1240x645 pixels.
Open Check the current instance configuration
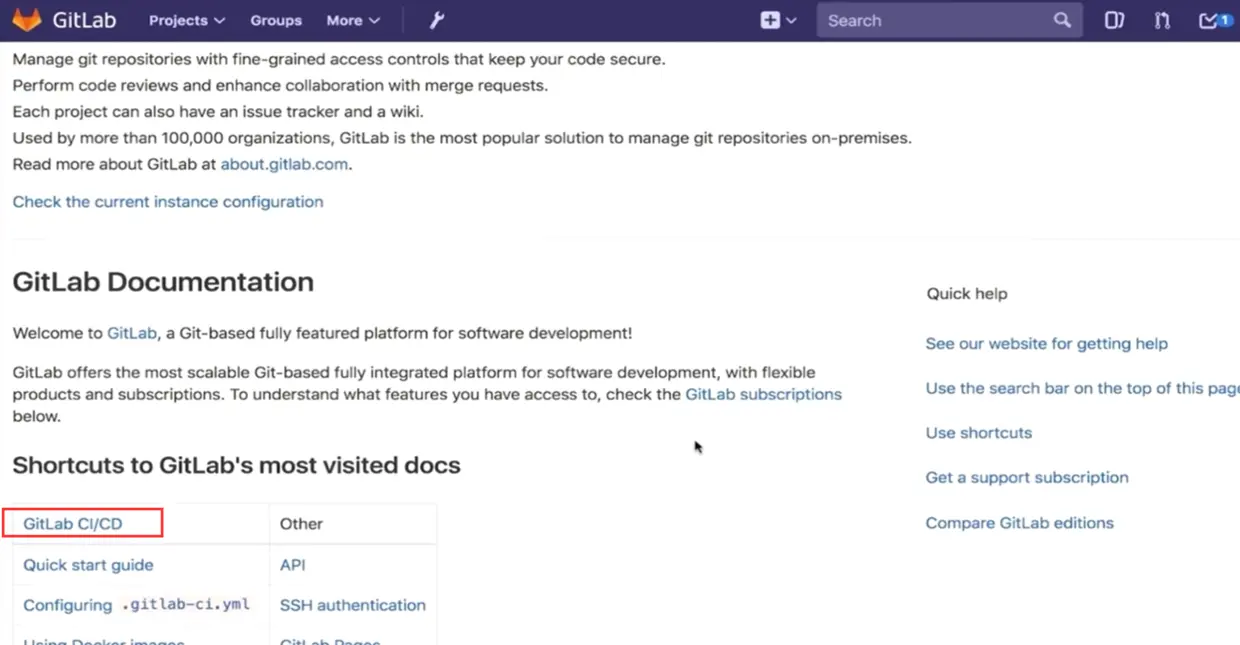point(168,202)
